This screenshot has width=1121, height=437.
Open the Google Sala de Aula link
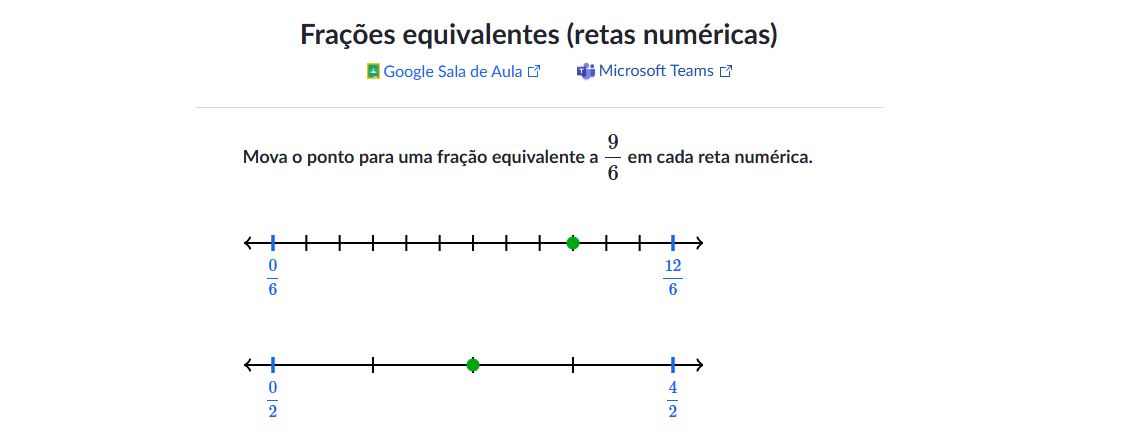(453, 72)
